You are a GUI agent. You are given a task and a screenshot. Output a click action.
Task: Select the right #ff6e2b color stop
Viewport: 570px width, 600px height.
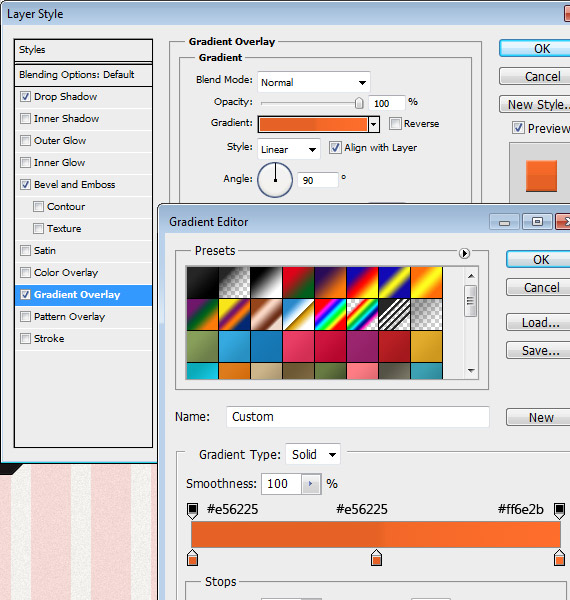click(559, 558)
